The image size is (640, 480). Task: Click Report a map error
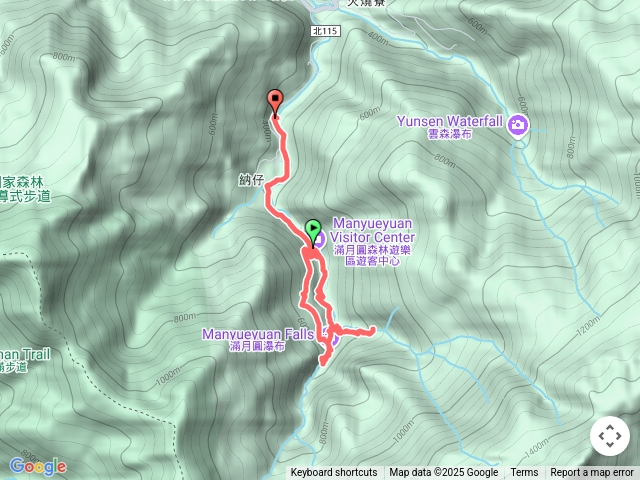point(592,473)
